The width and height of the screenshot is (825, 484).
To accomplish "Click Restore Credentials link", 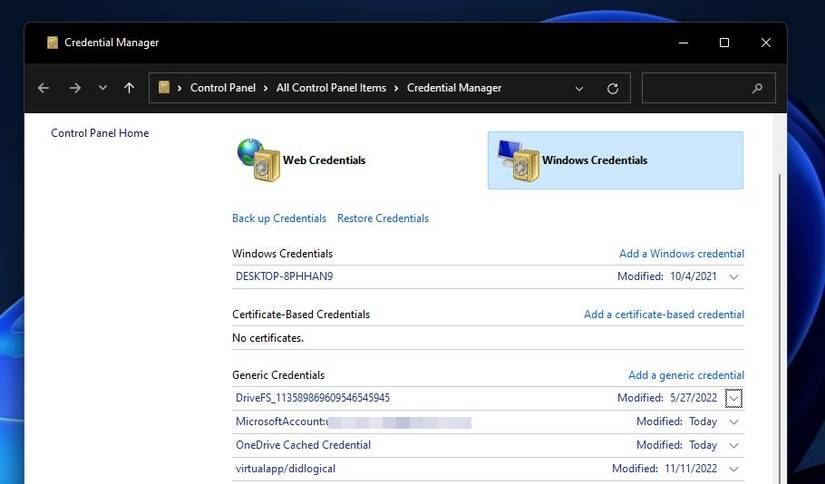I will click(x=383, y=218).
